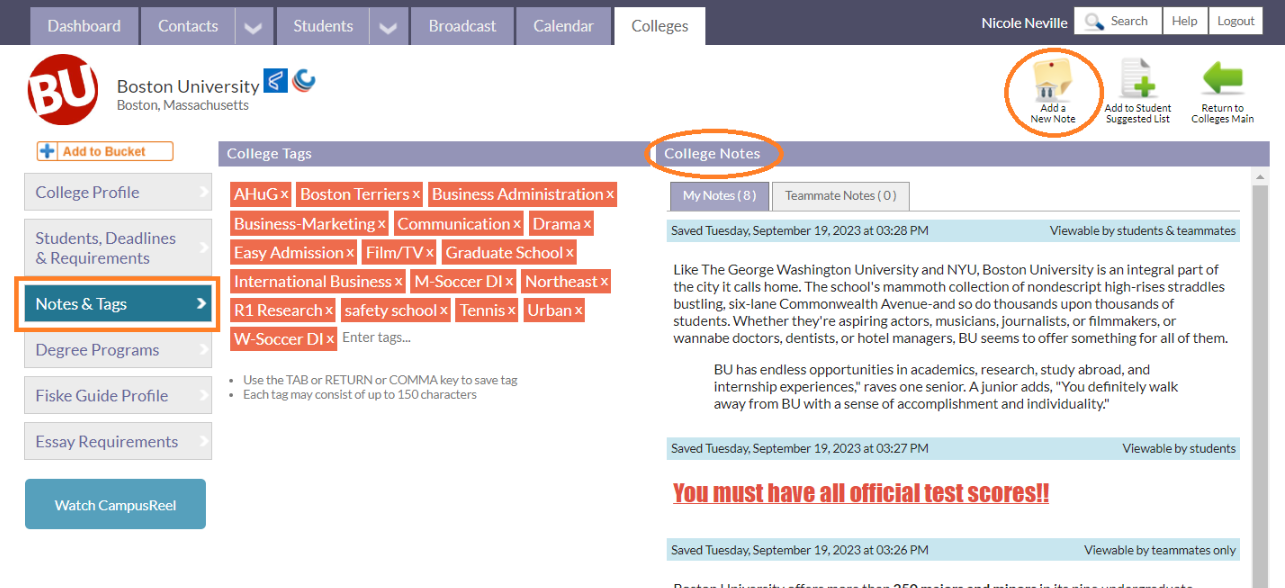The image size is (1285, 588).
Task: Select Notes & Tags in the sidebar
Action: [118, 304]
